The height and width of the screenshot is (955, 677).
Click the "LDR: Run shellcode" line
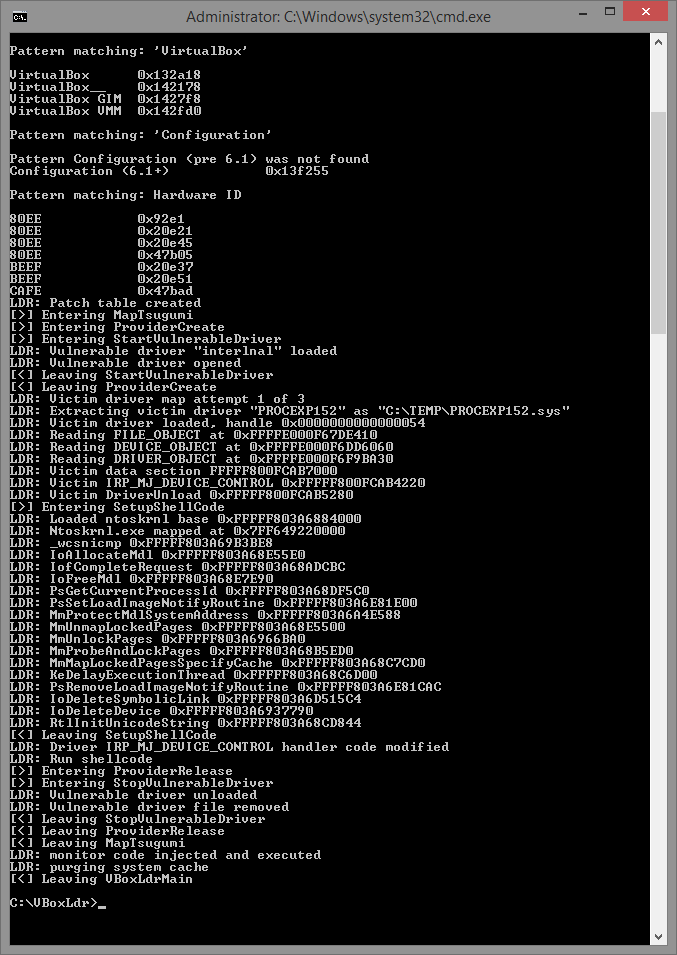click(x=81, y=759)
